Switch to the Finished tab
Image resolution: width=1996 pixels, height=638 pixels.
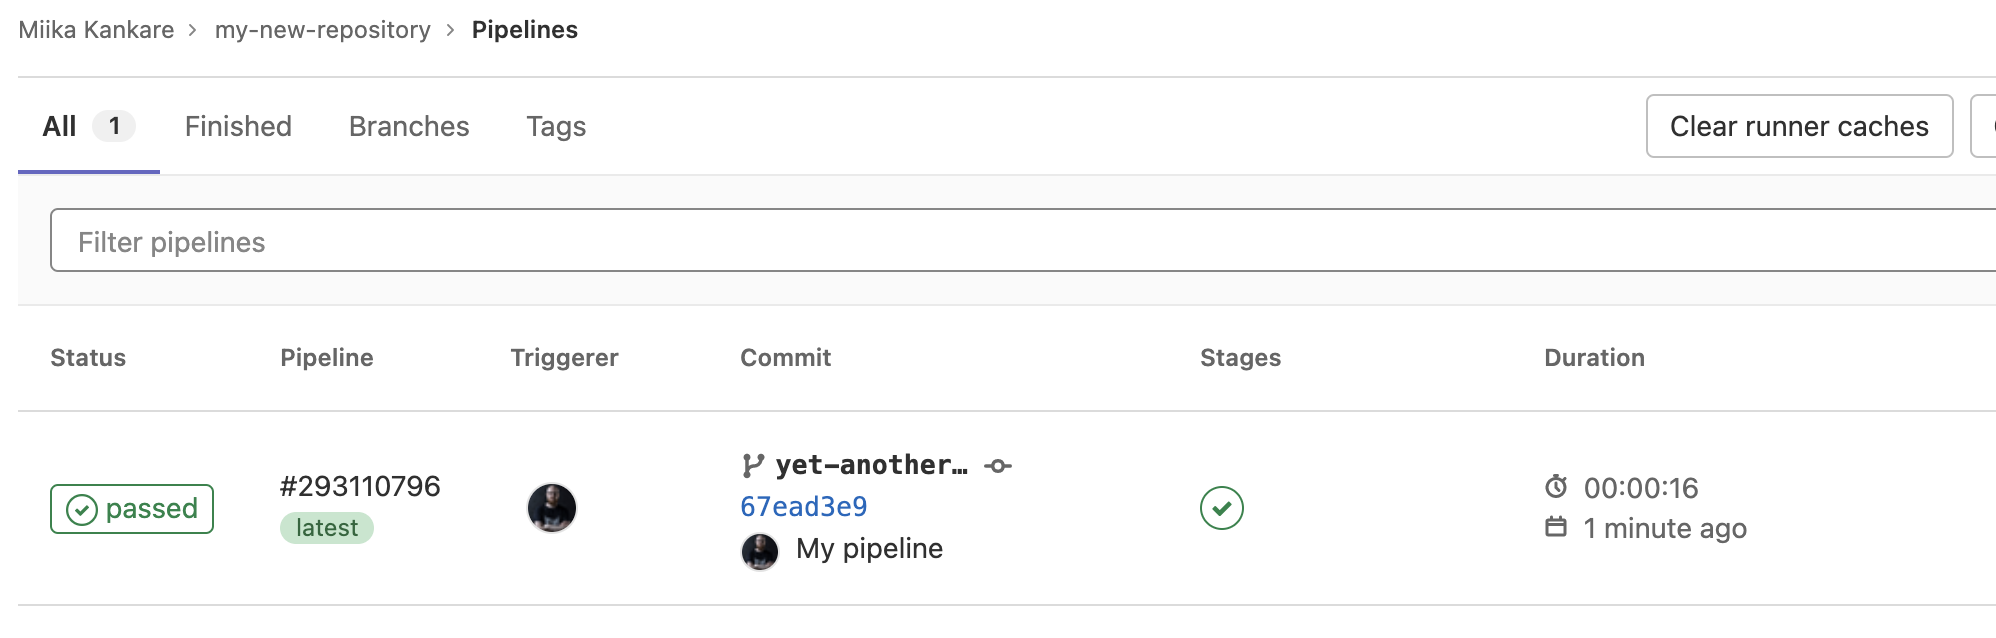tap(238, 127)
